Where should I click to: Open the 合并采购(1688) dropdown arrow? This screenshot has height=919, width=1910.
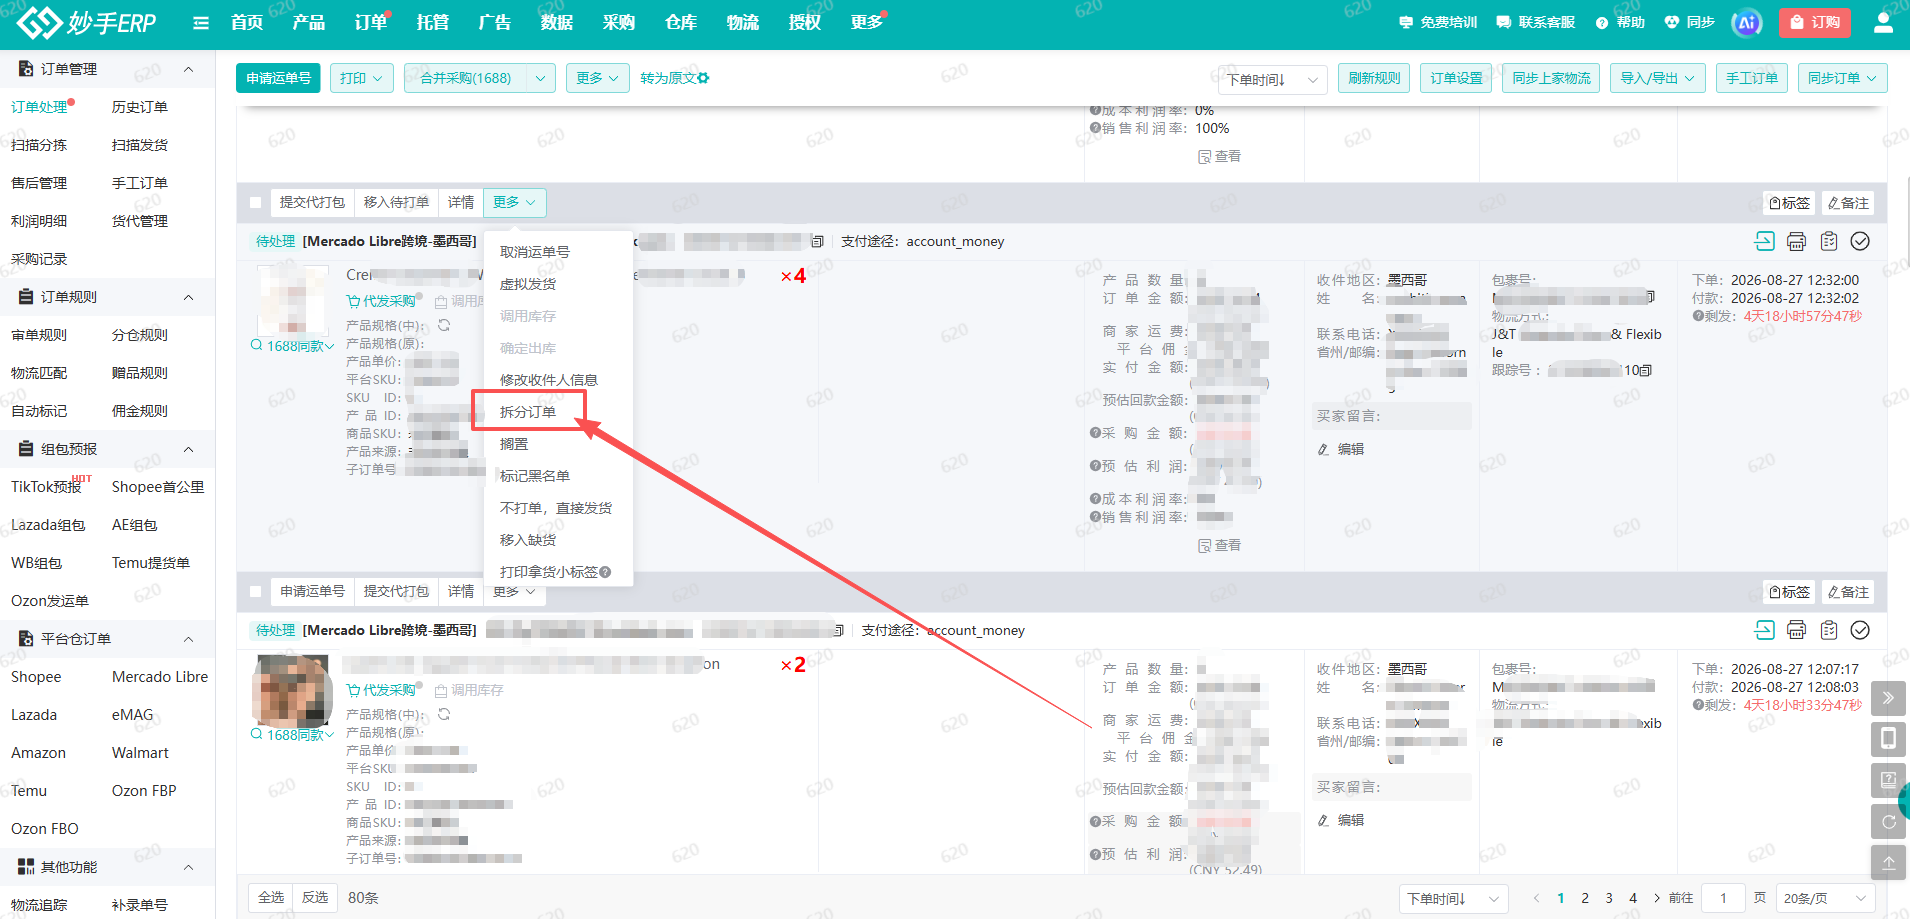(x=541, y=78)
